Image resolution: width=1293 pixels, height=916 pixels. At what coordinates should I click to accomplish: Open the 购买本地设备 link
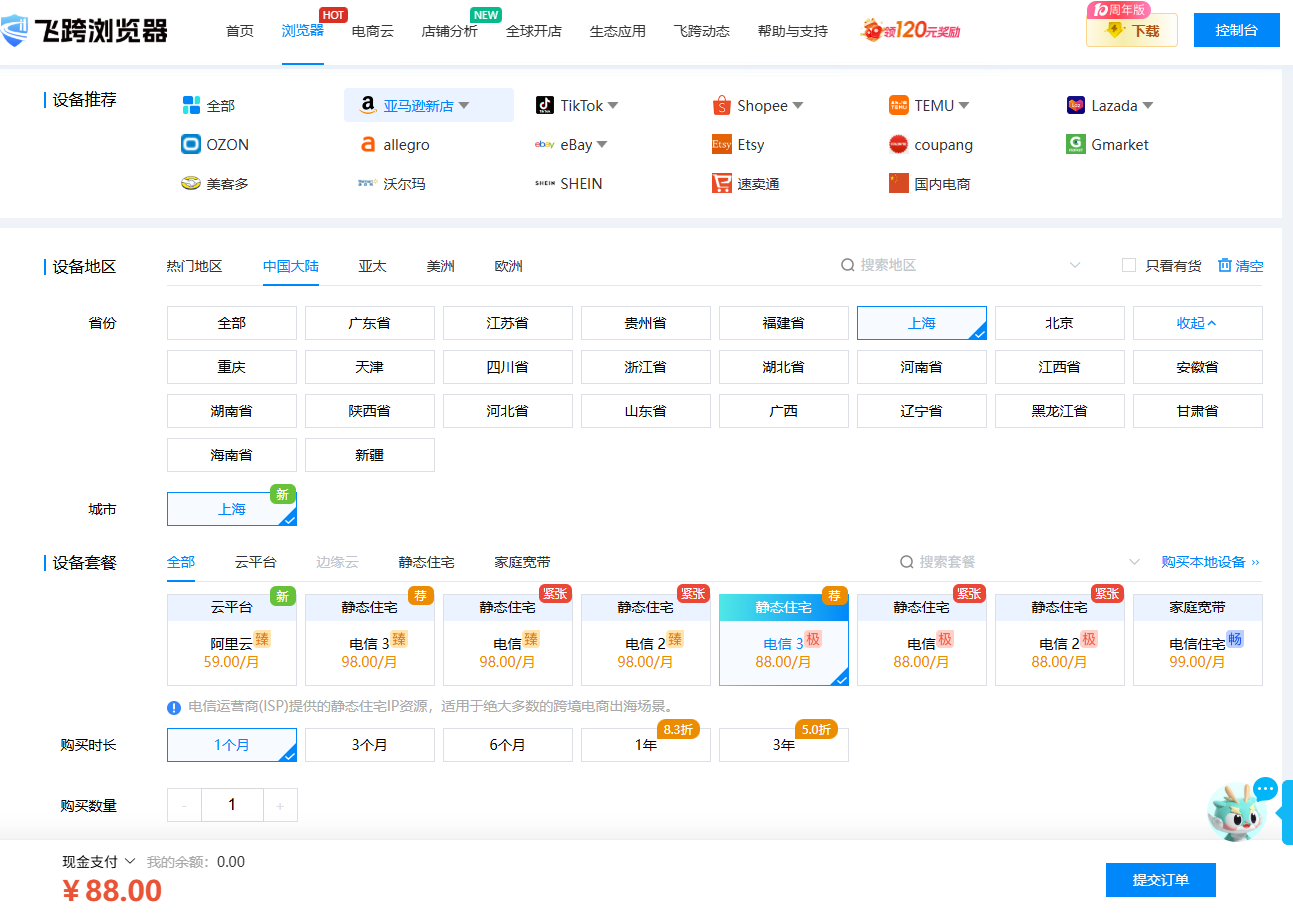1210,562
